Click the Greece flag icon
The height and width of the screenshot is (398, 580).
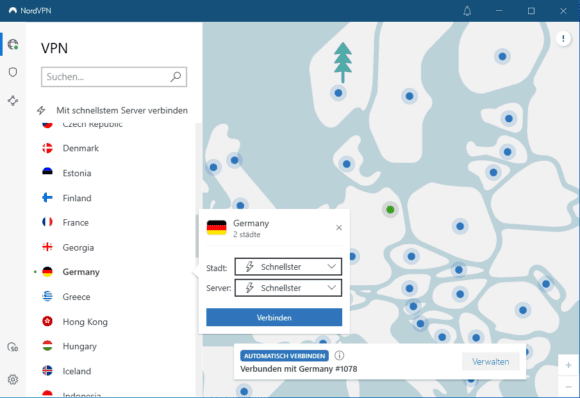[x=47, y=296]
